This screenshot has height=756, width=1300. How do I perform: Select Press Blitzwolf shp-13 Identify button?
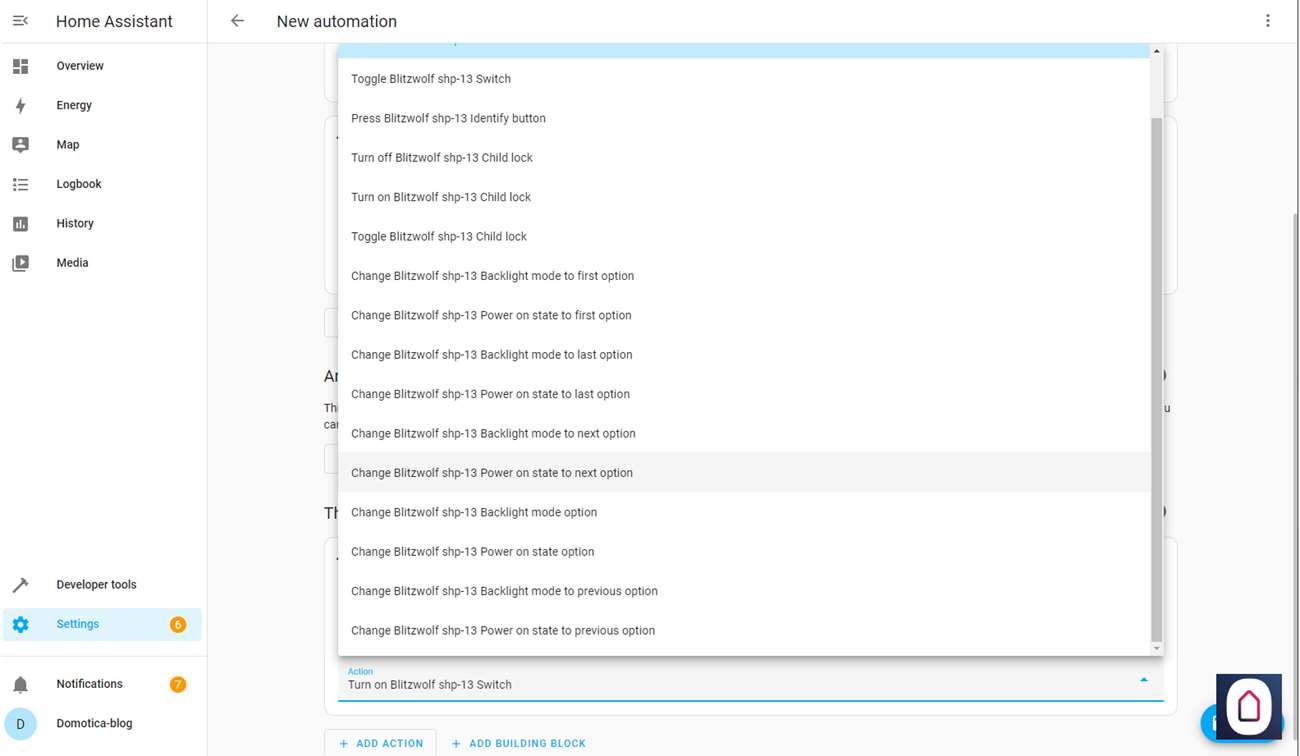point(448,118)
